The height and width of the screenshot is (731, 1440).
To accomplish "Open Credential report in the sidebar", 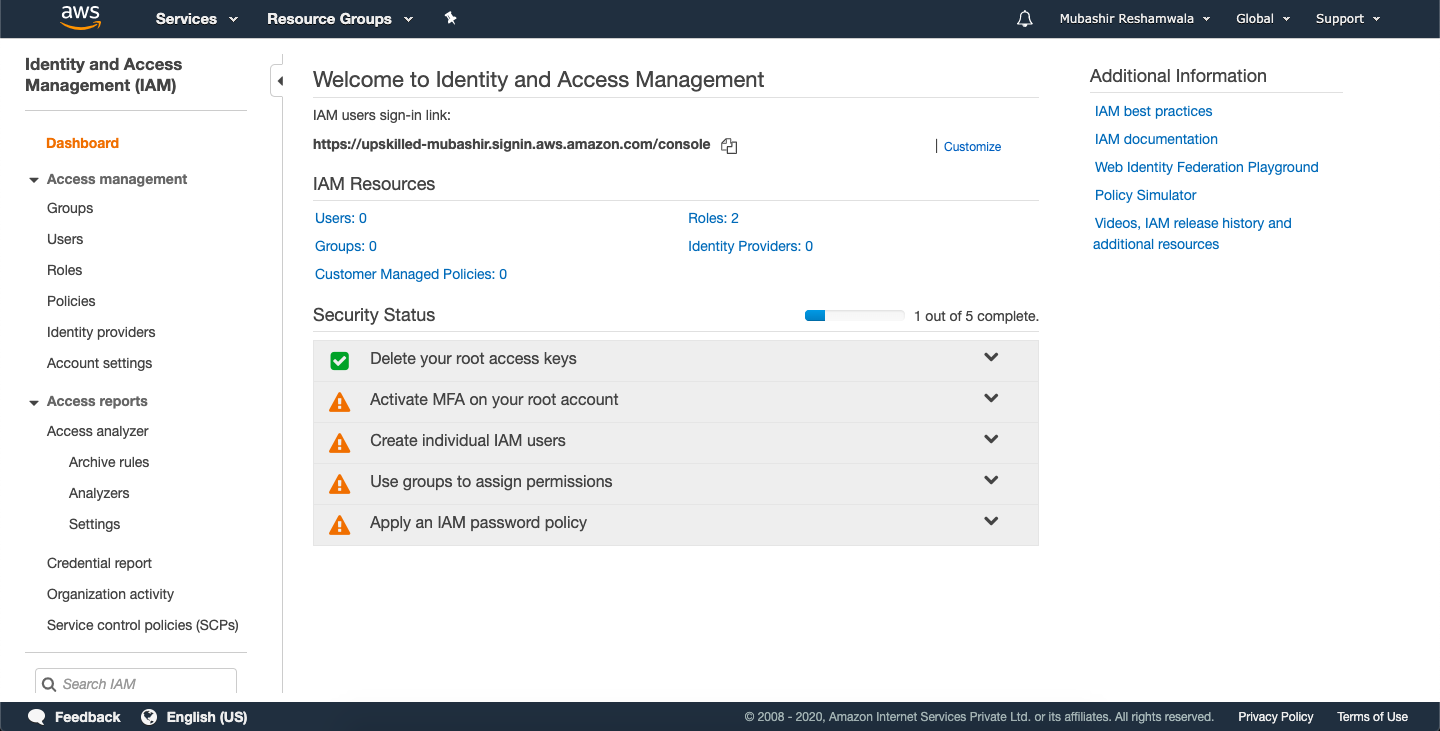I will 100,563.
